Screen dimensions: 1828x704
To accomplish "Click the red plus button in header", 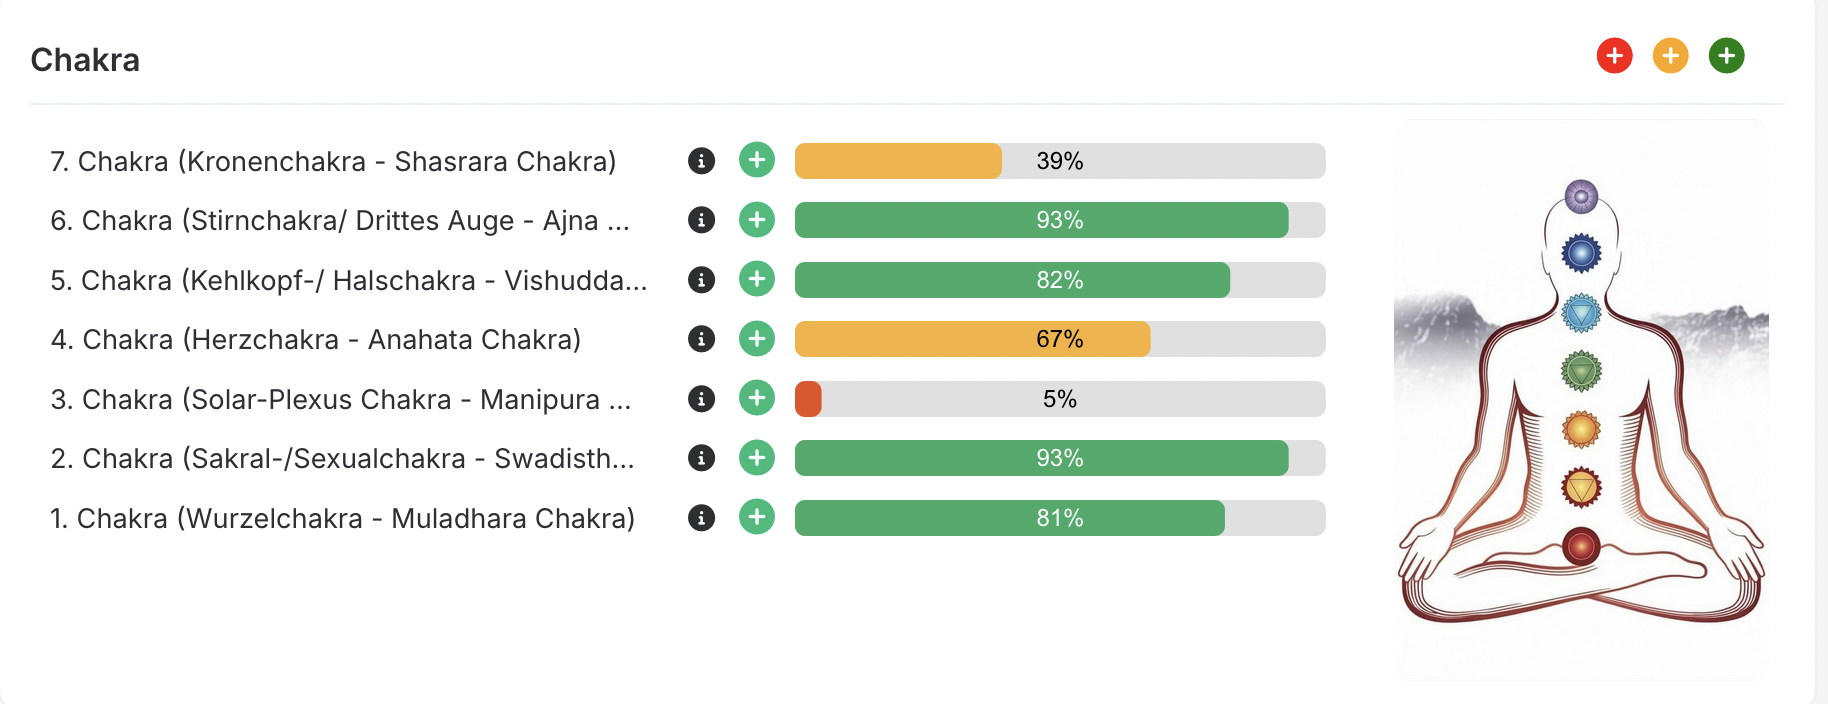I will pos(1614,56).
